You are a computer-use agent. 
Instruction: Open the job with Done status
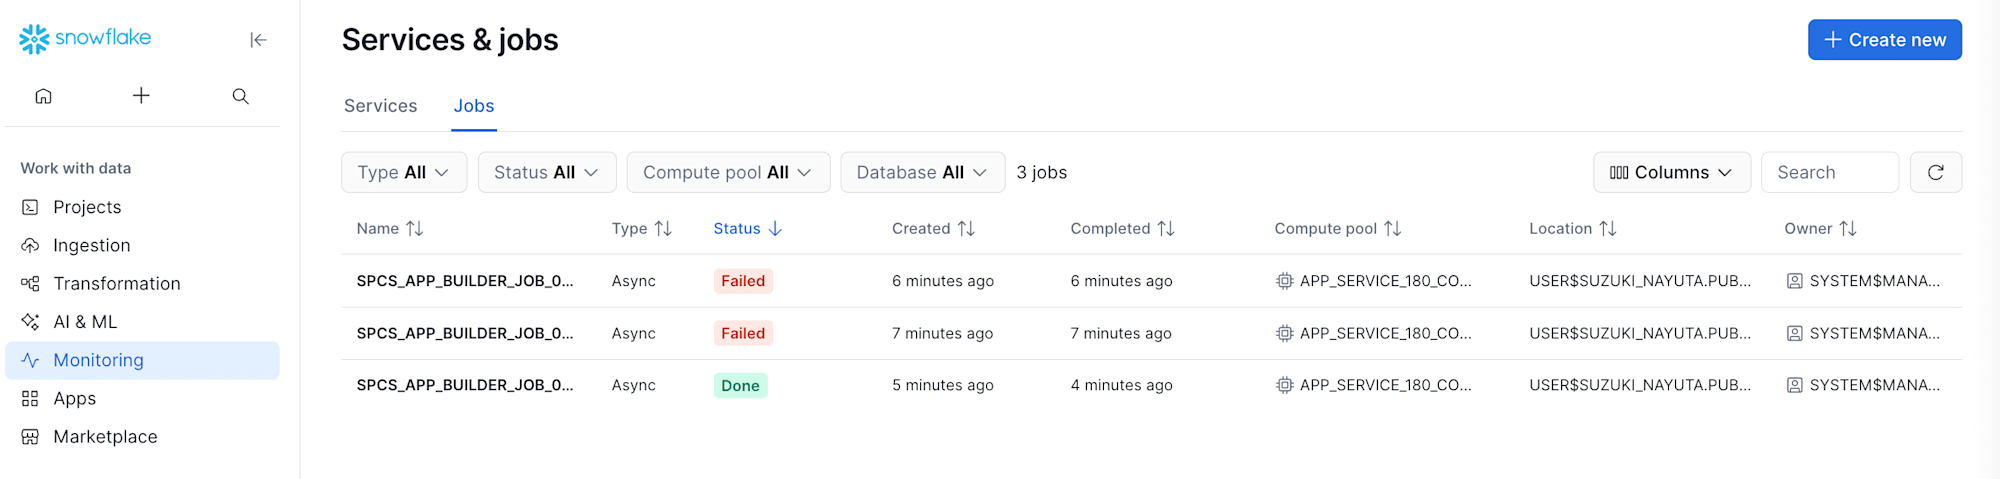[x=465, y=385]
